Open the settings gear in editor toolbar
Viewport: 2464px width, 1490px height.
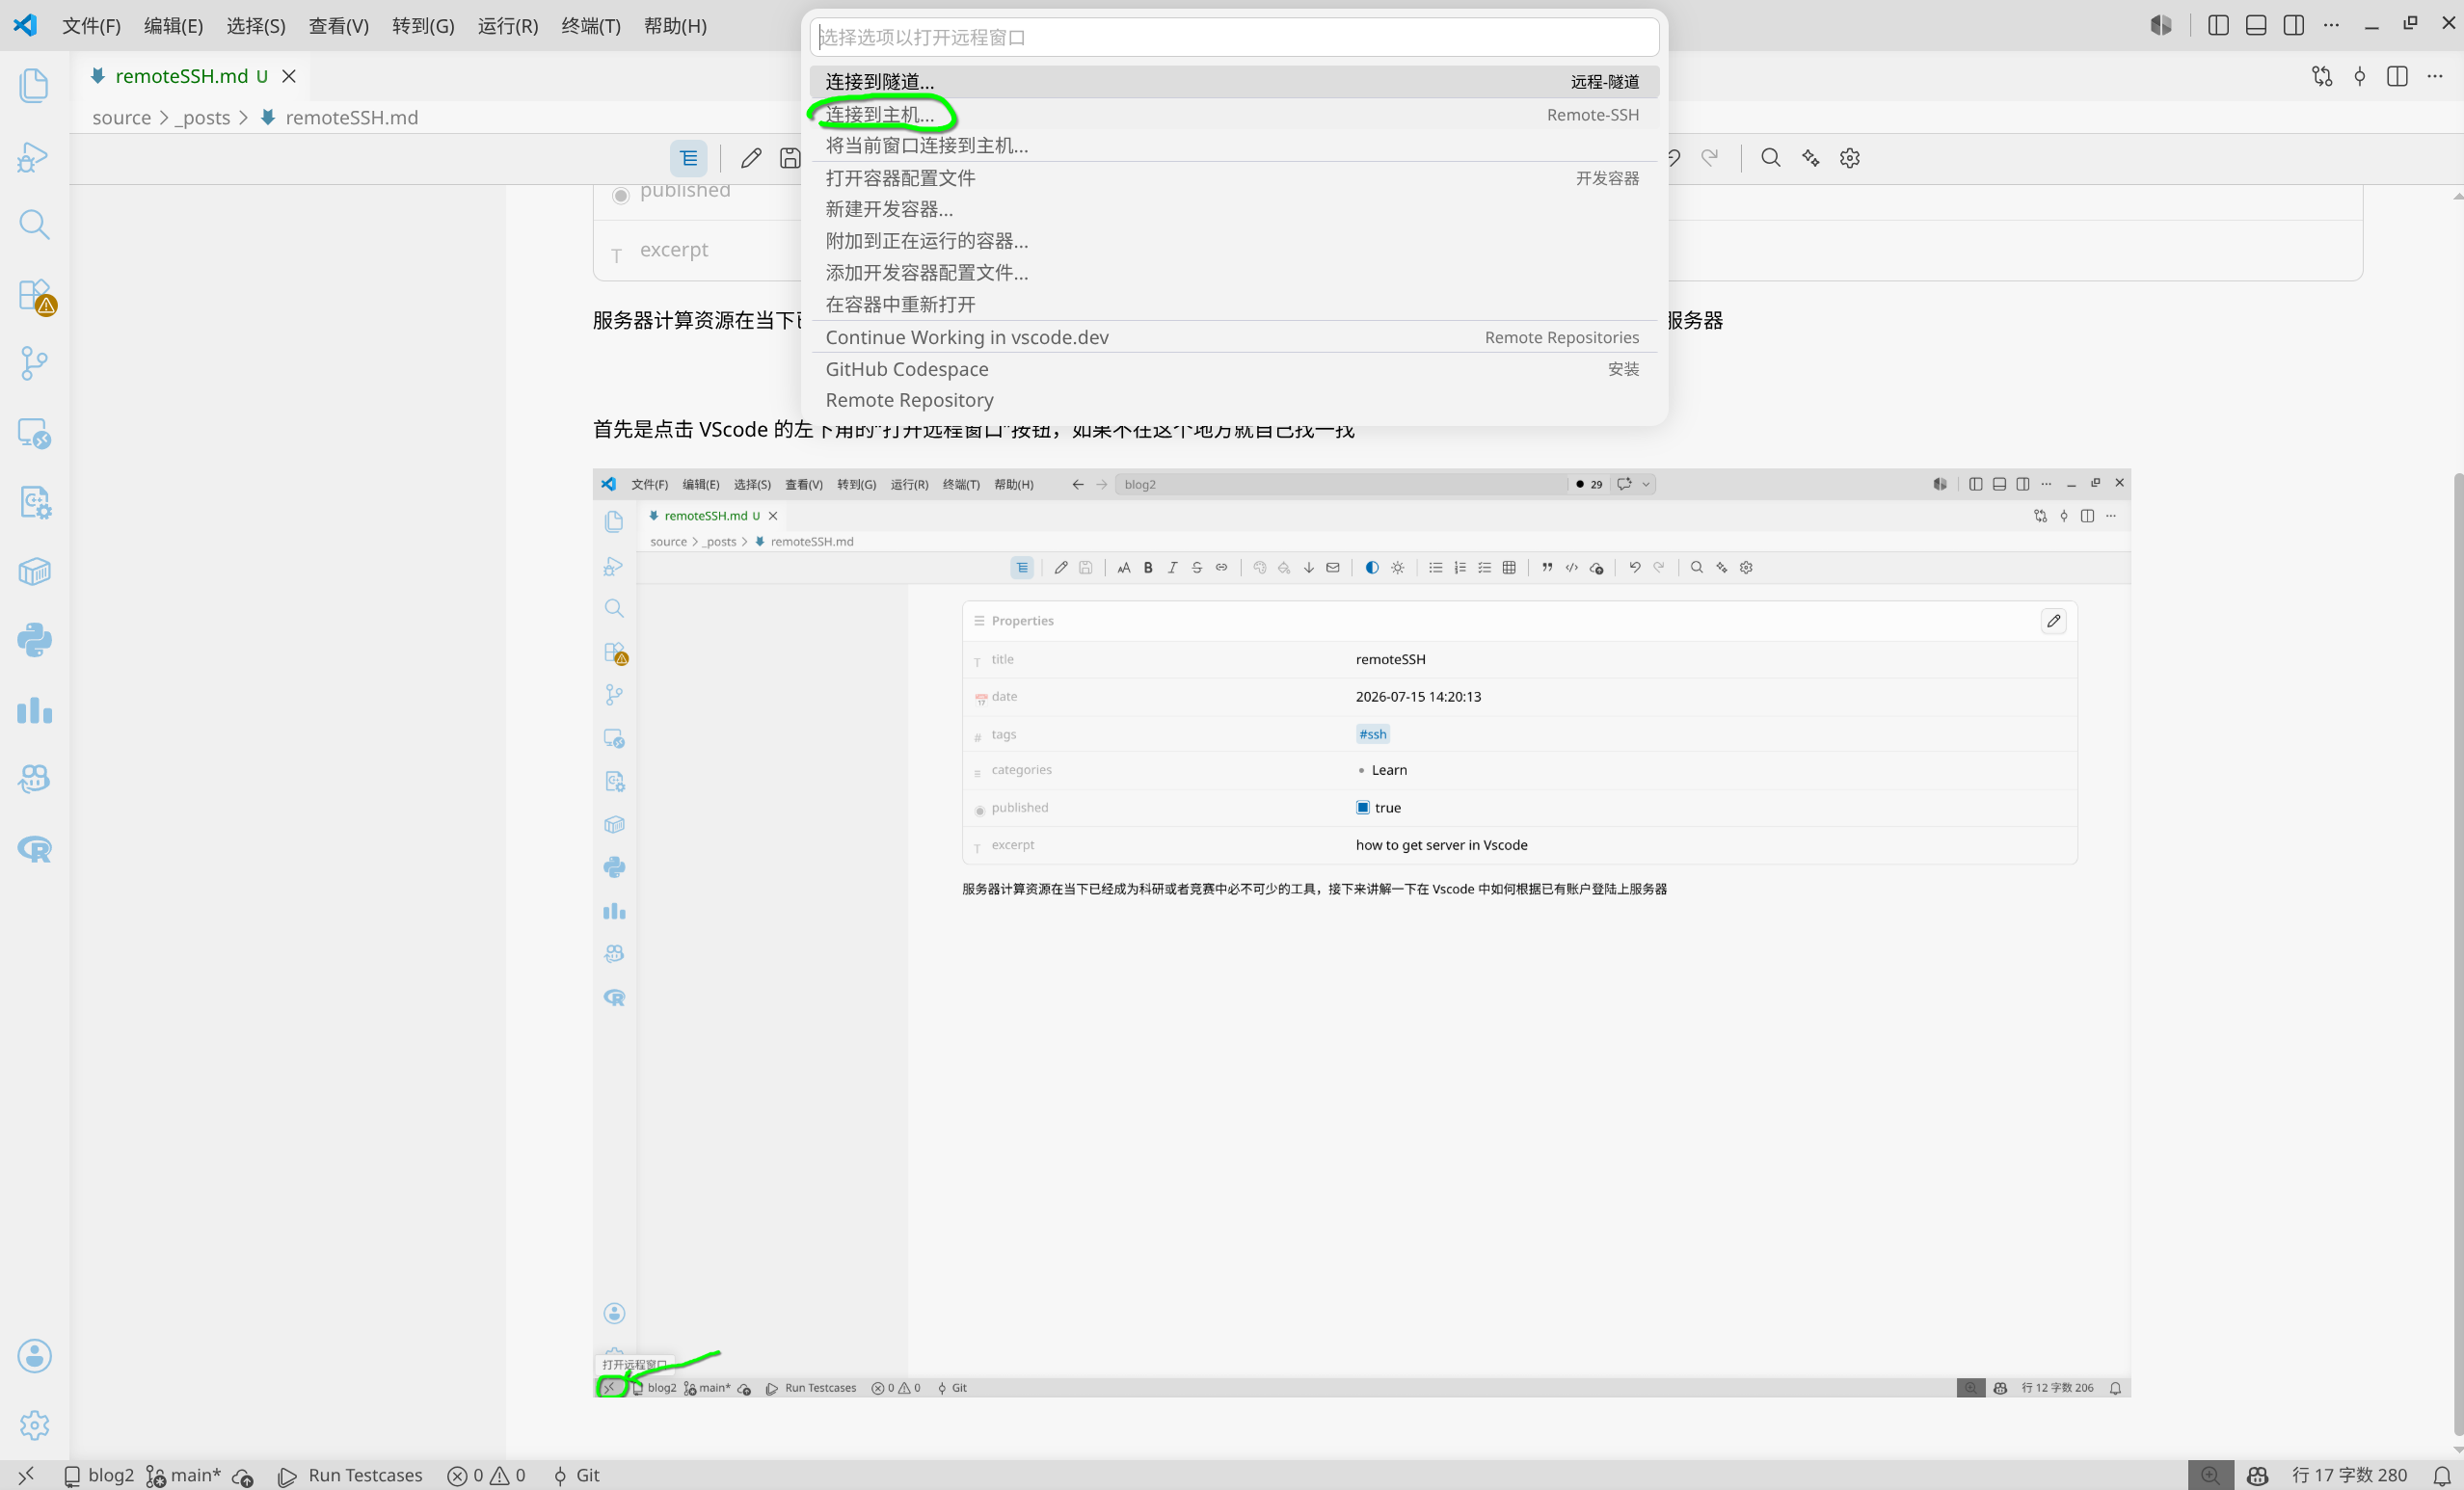1850,158
